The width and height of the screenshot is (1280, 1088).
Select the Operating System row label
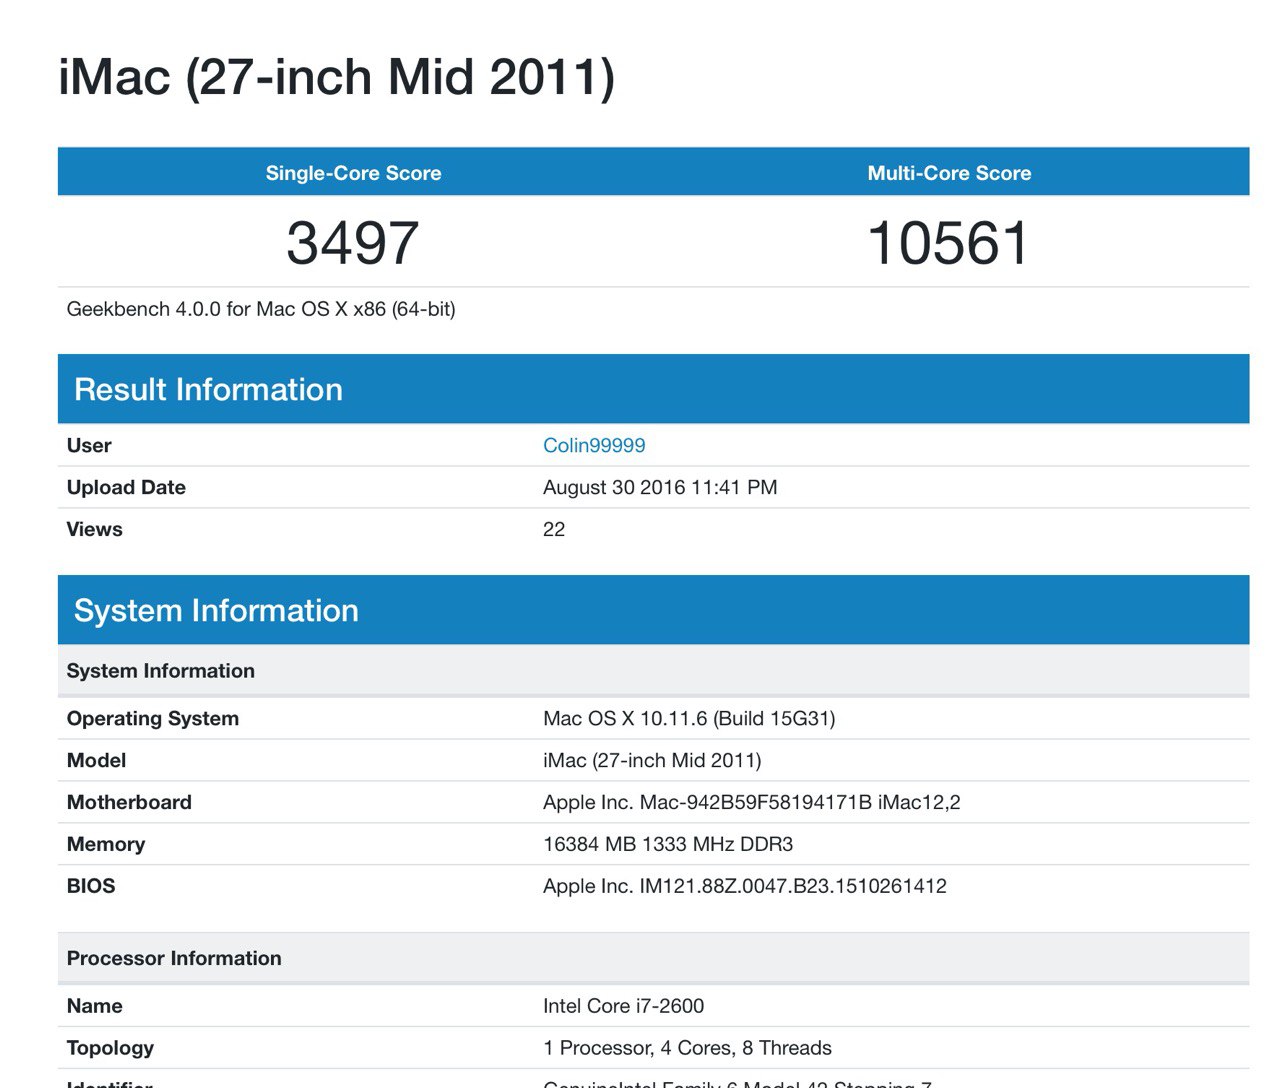click(153, 719)
